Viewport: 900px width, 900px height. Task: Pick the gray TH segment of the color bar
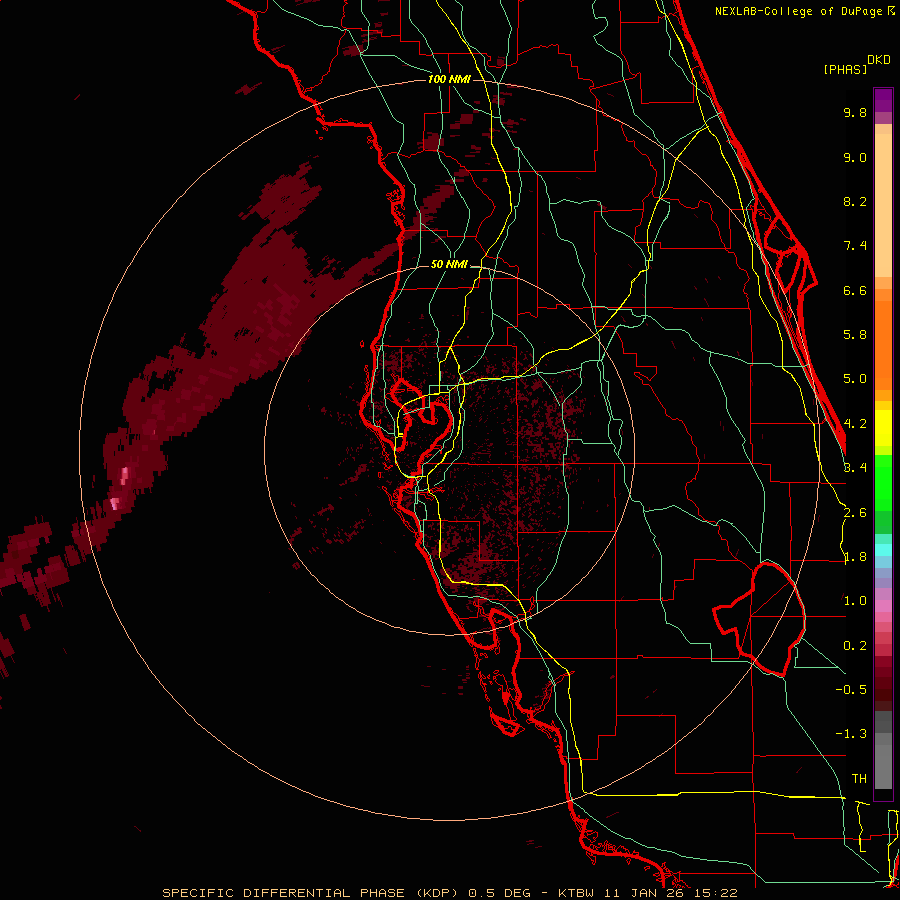click(883, 766)
